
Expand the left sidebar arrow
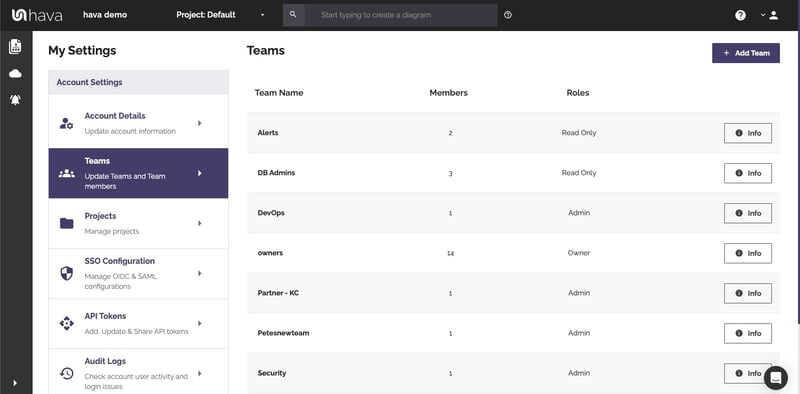[15, 383]
